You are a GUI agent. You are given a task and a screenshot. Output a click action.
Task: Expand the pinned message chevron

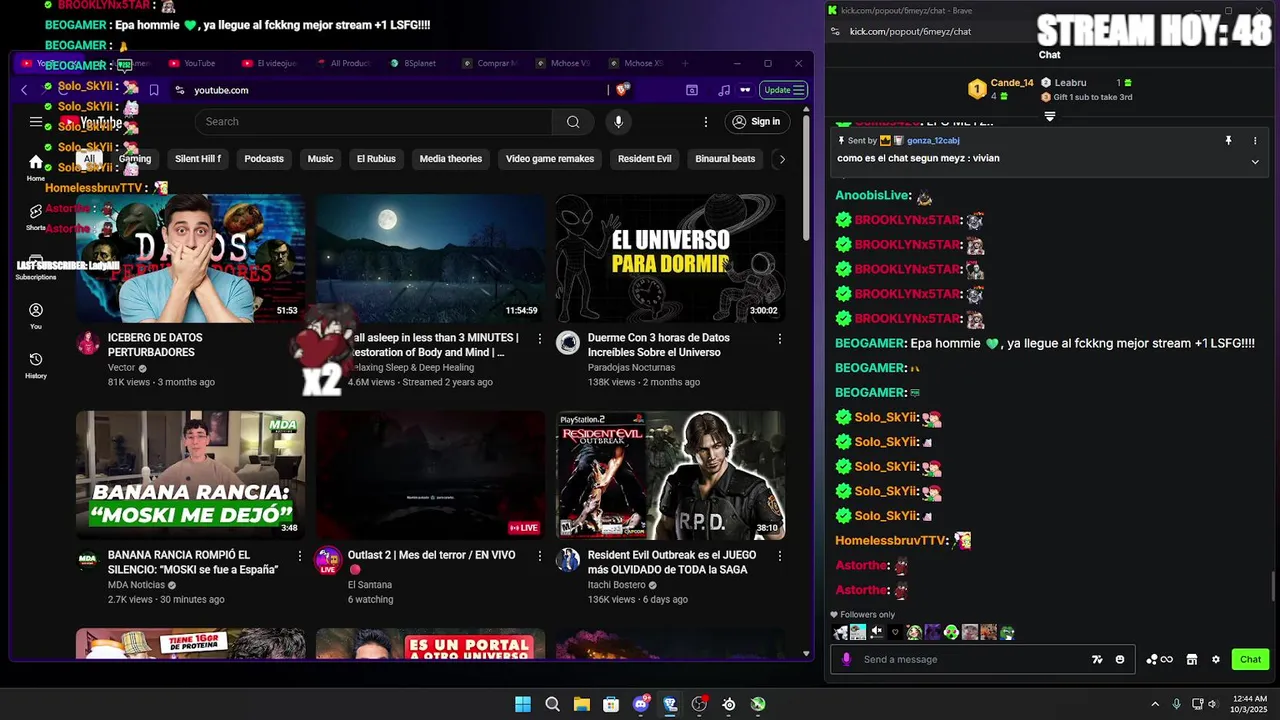pos(1255,162)
